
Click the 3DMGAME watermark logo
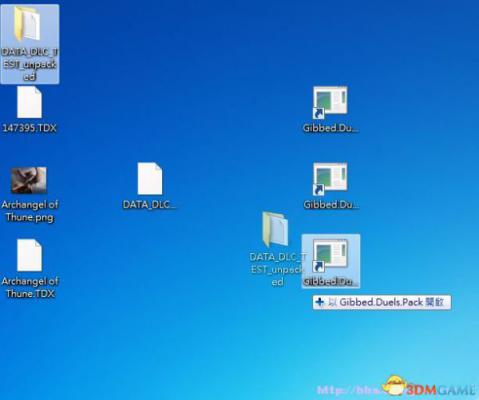[x=430, y=388]
